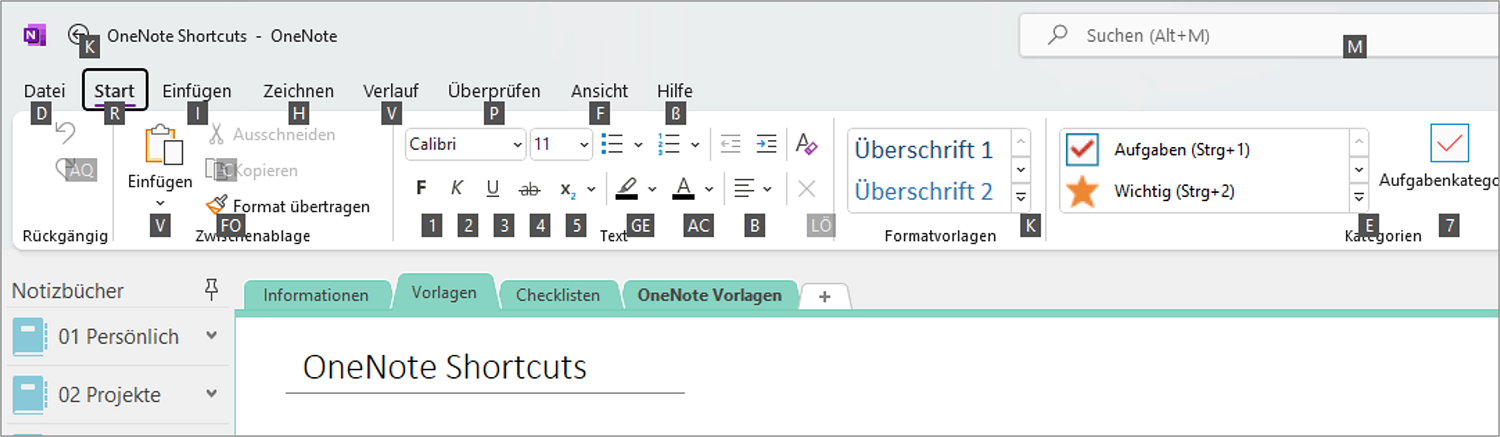Image resolution: width=1500 pixels, height=437 pixels.
Task: Open the font color picker arrow
Action: click(709, 188)
